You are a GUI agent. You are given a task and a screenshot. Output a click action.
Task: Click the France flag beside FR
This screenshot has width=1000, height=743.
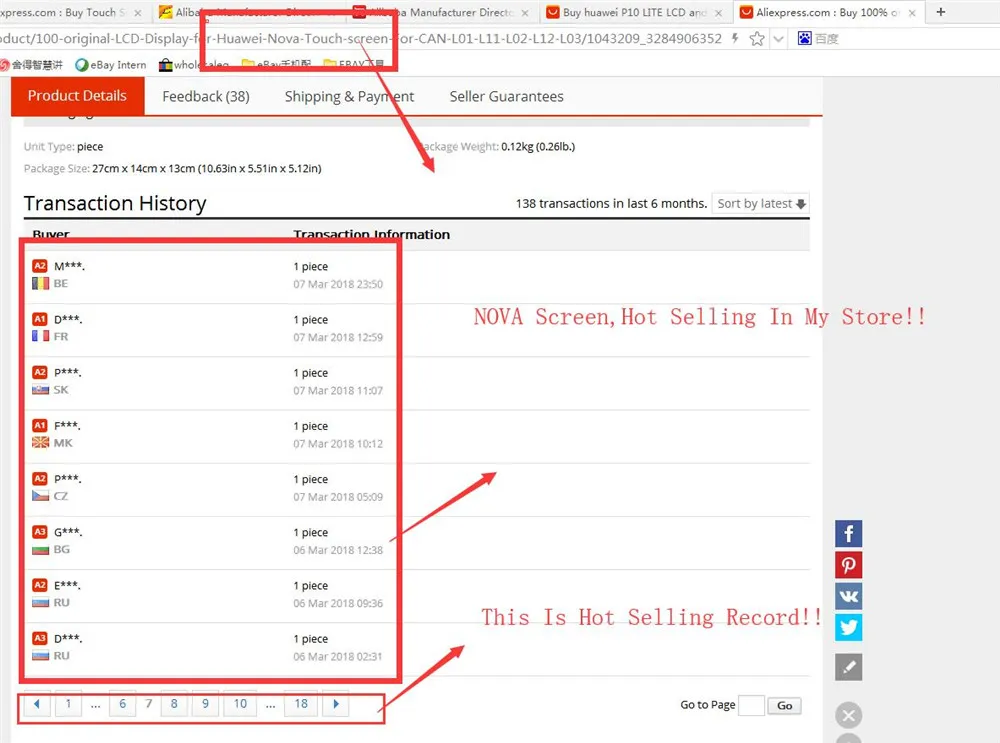coord(40,336)
